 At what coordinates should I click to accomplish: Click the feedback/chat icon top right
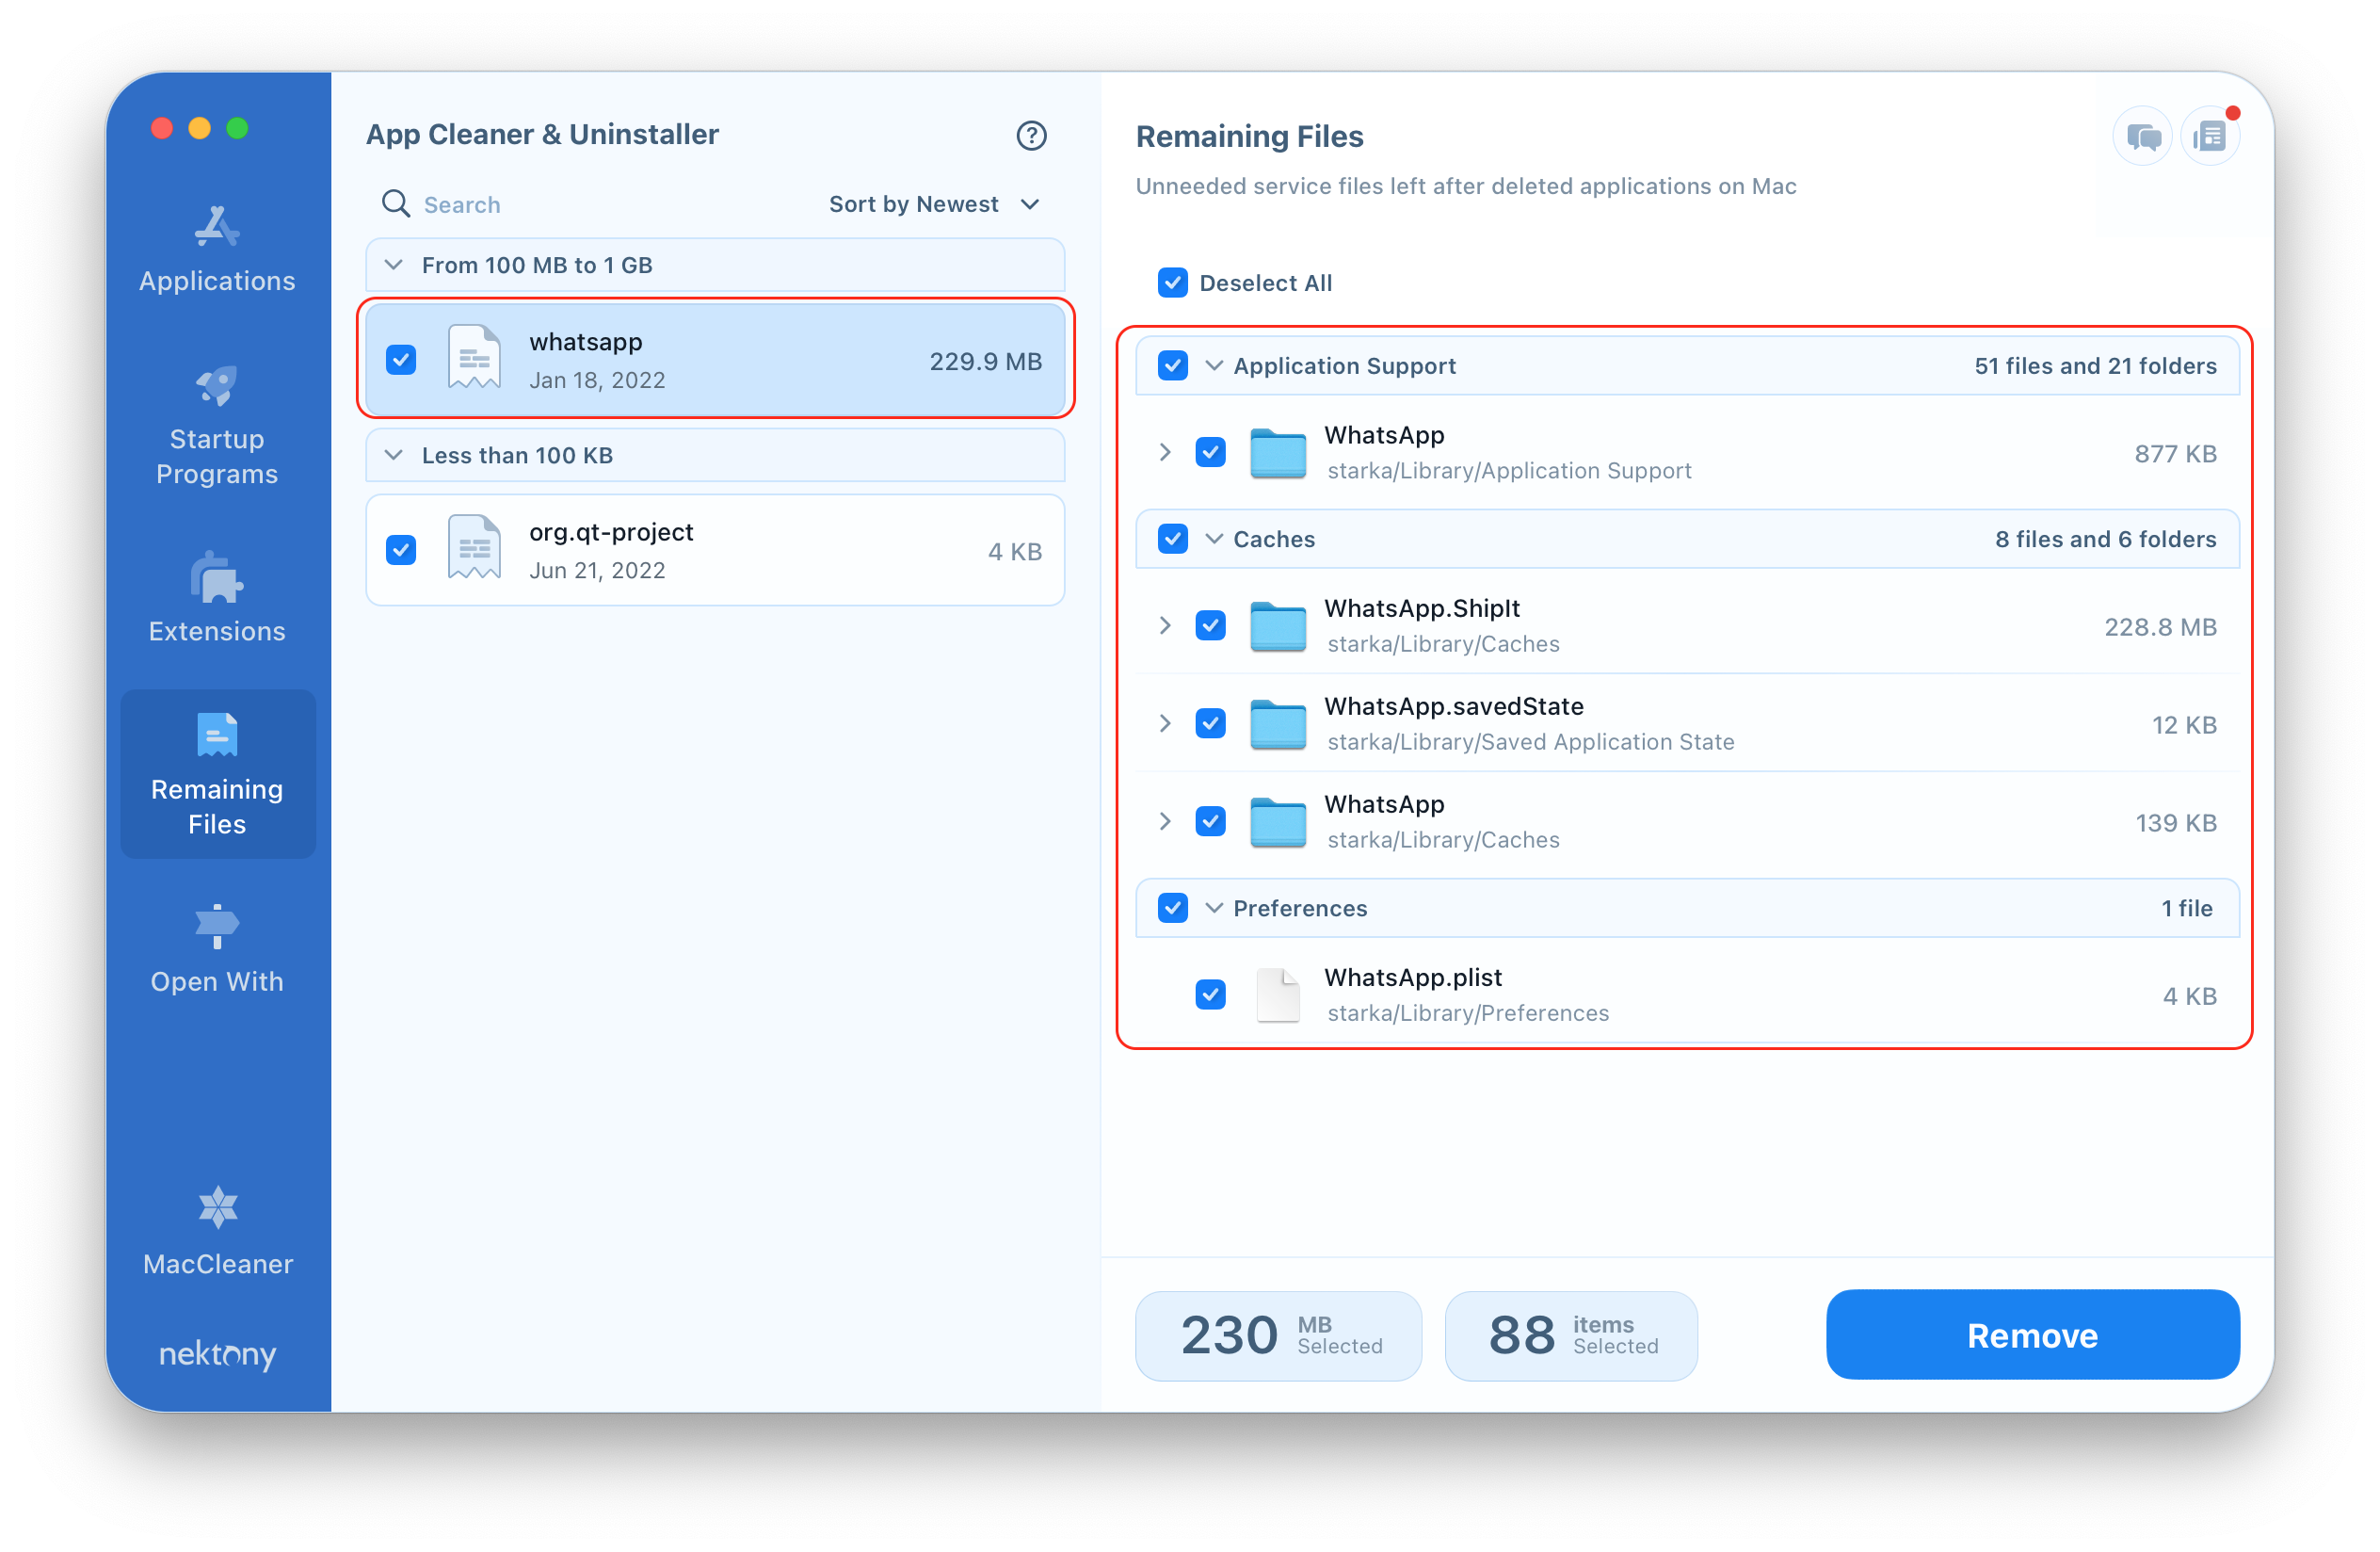[x=2137, y=136]
